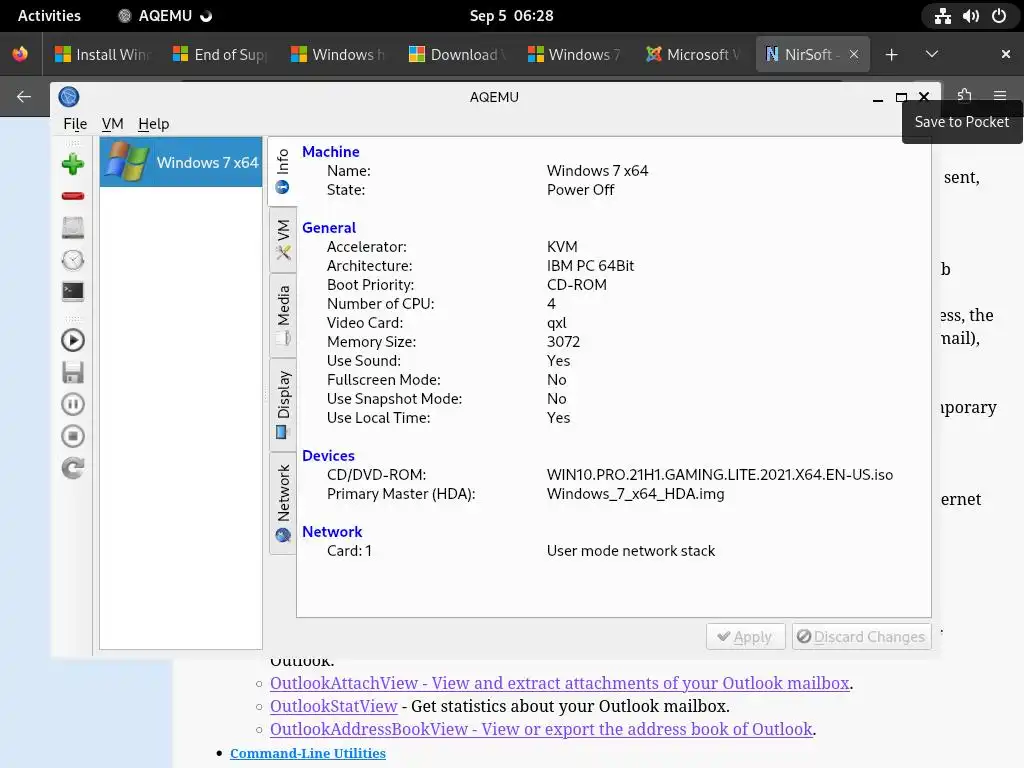Expand the list all tabs chevron
Image resolution: width=1024 pixels, height=768 pixels.
point(932,54)
